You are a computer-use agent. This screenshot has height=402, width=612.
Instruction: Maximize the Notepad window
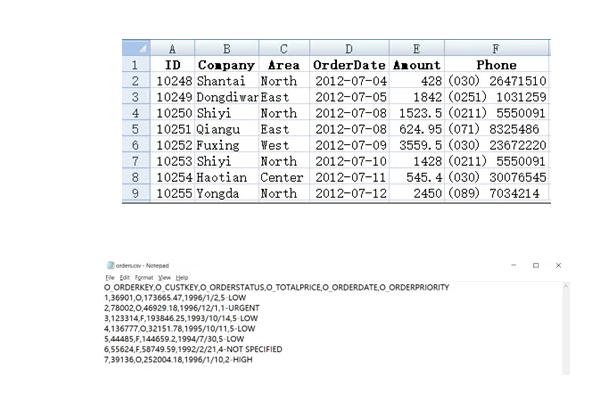coord(536,265)
